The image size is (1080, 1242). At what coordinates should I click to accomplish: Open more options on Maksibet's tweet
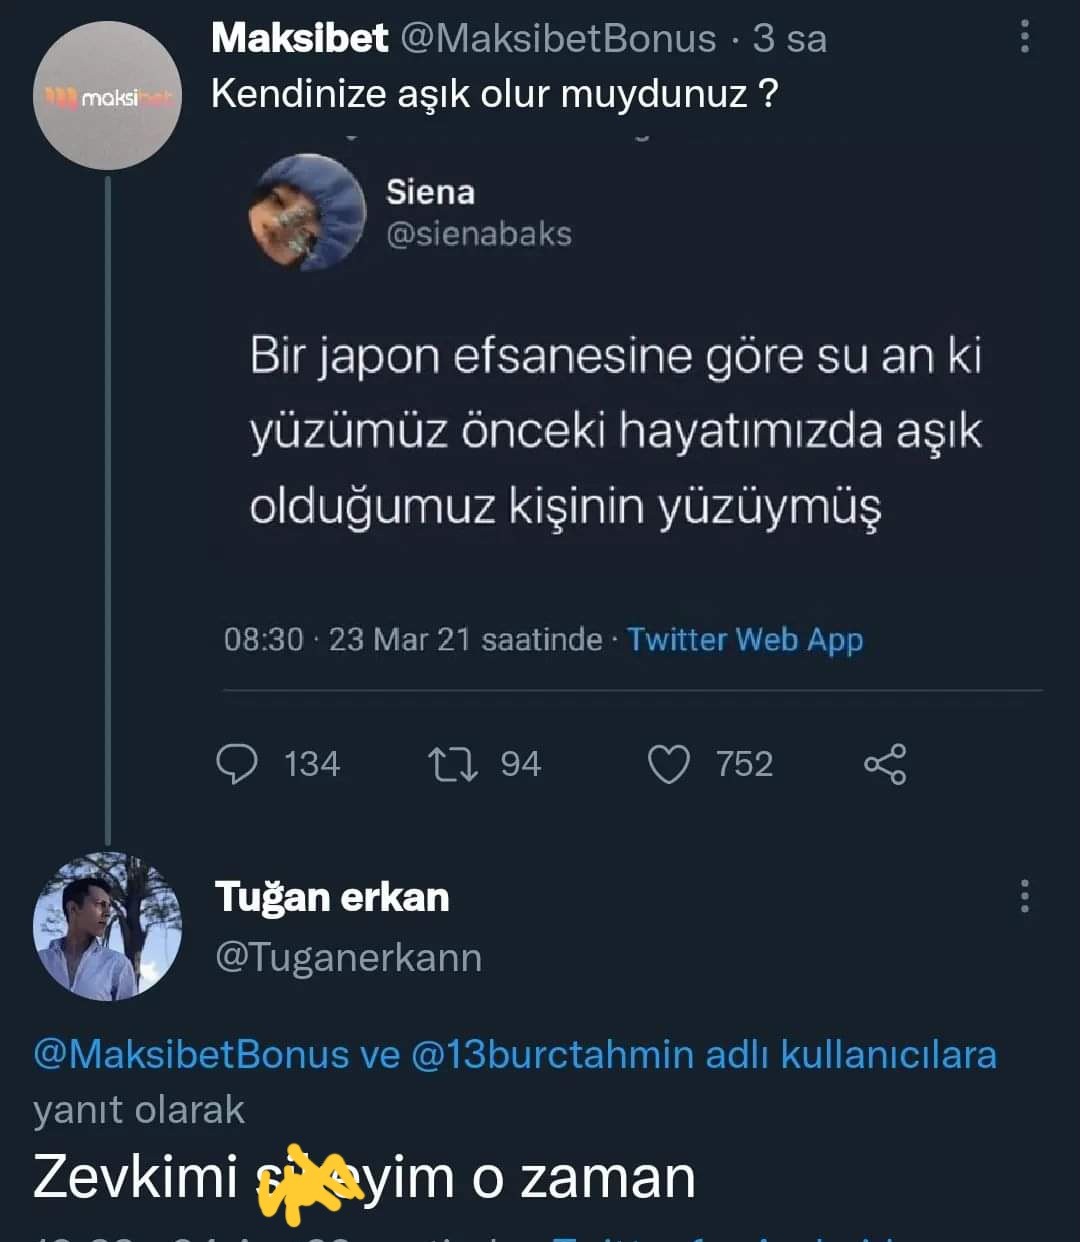pos(1024,37)
